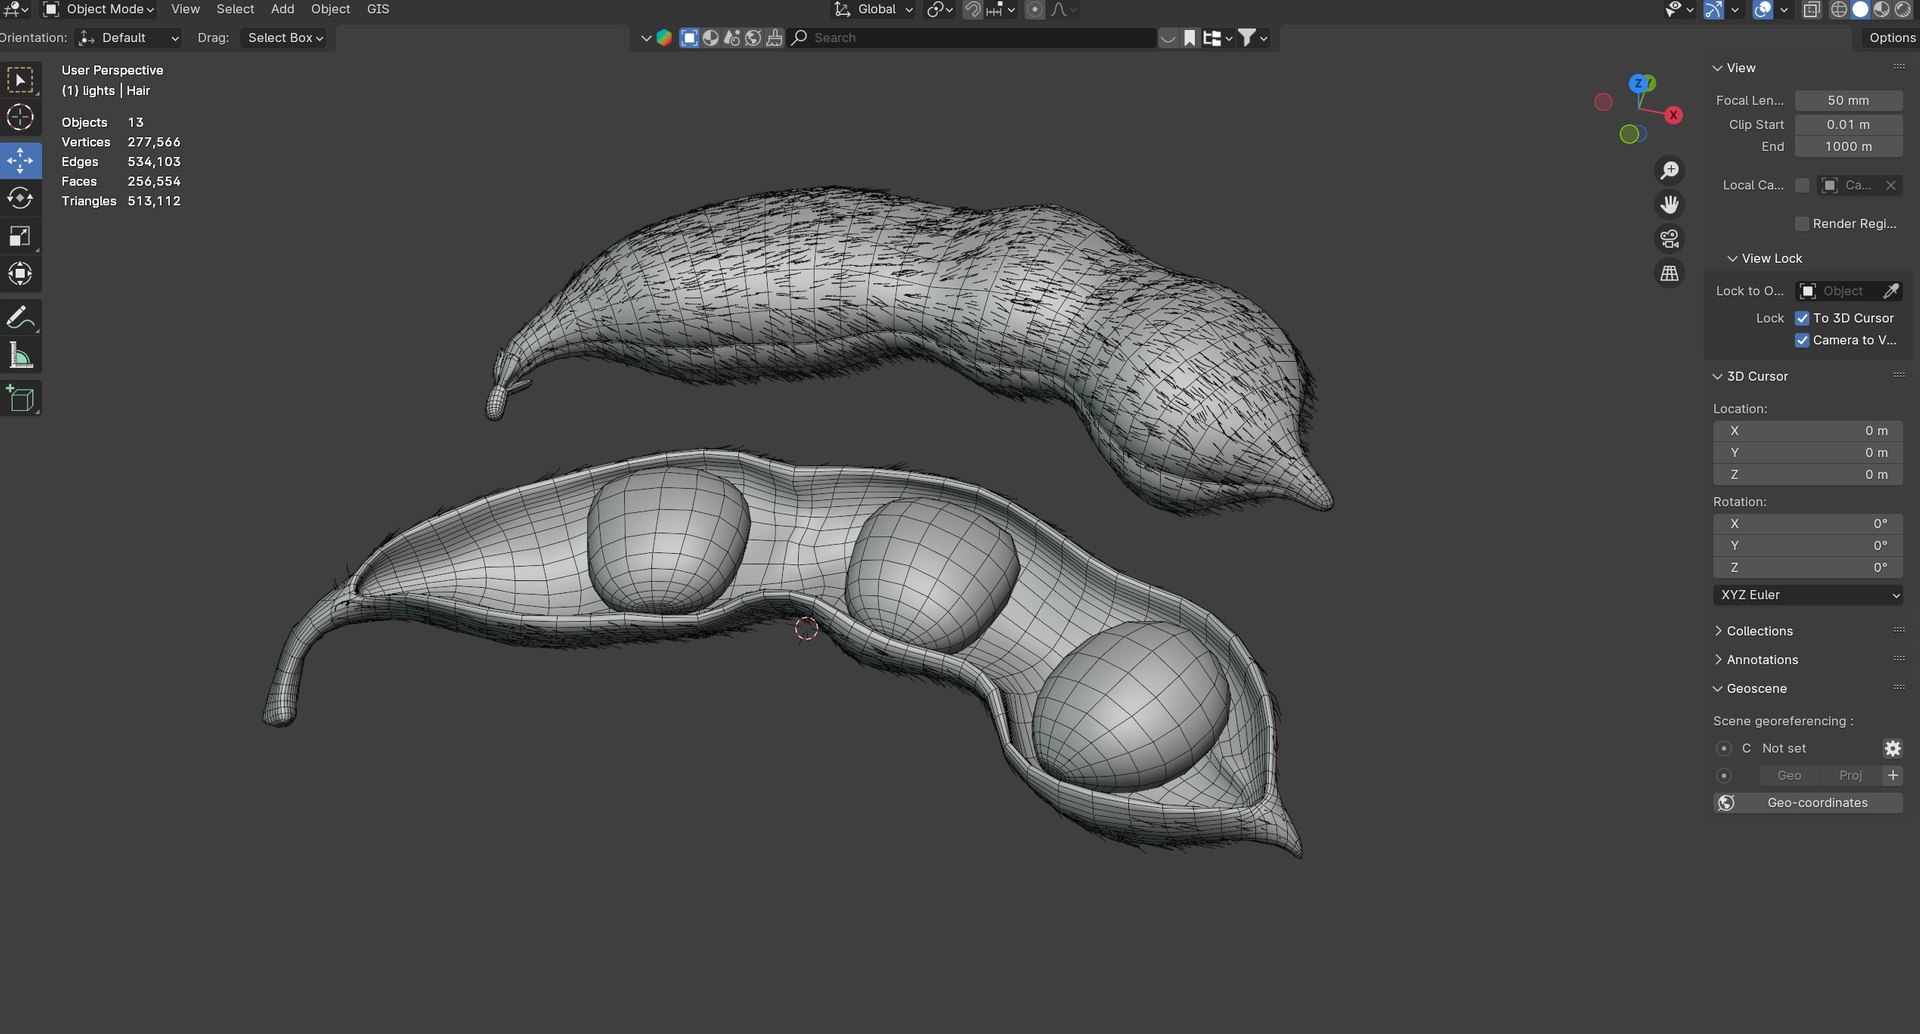This screenshot has height=1034, width=1920.
Task: Open the GIS menu
Action: pyautogui.click(x=378, y=9)
